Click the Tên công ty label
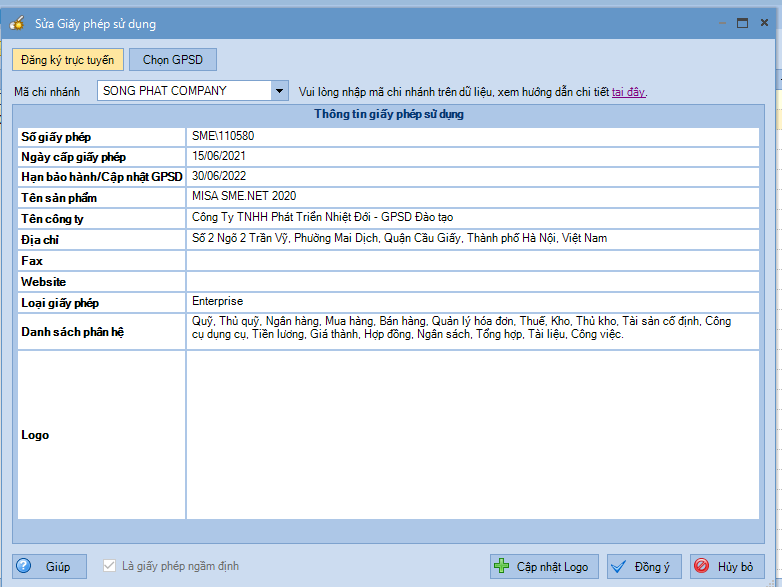 52,219
